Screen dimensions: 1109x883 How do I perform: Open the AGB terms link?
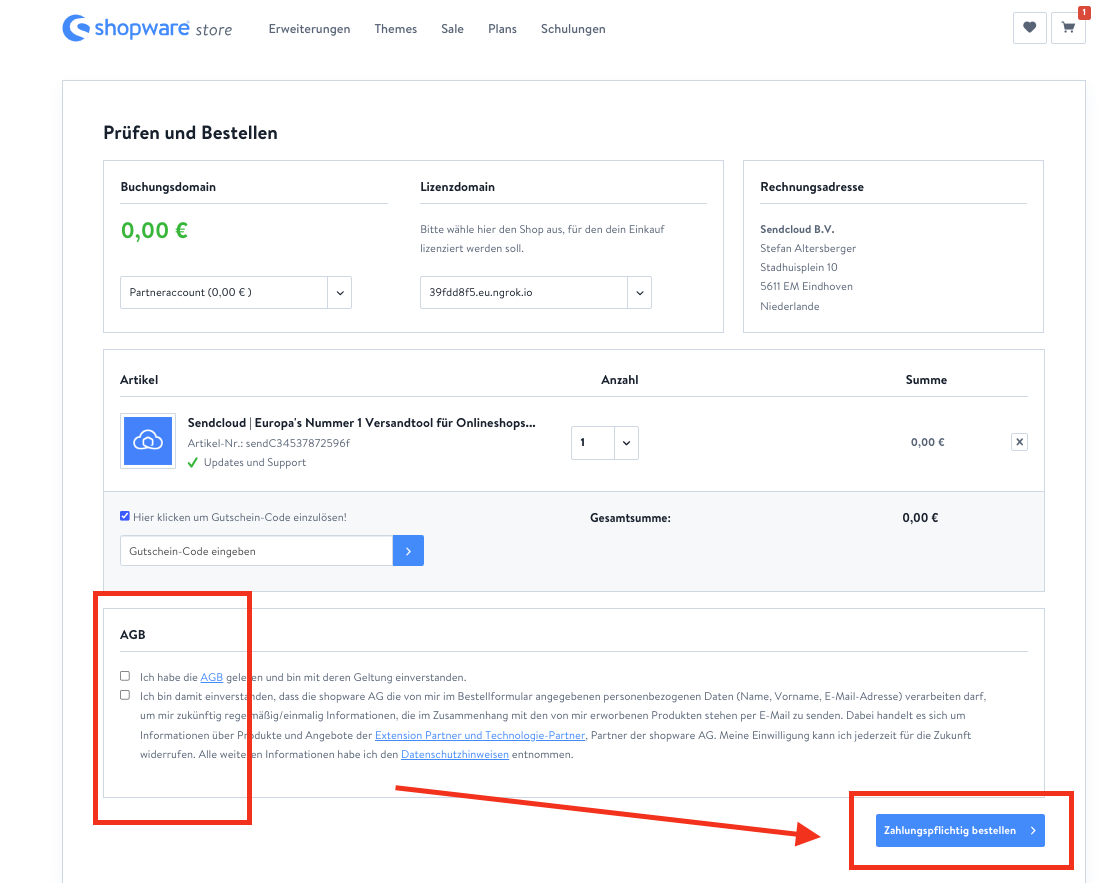(211, 677)
